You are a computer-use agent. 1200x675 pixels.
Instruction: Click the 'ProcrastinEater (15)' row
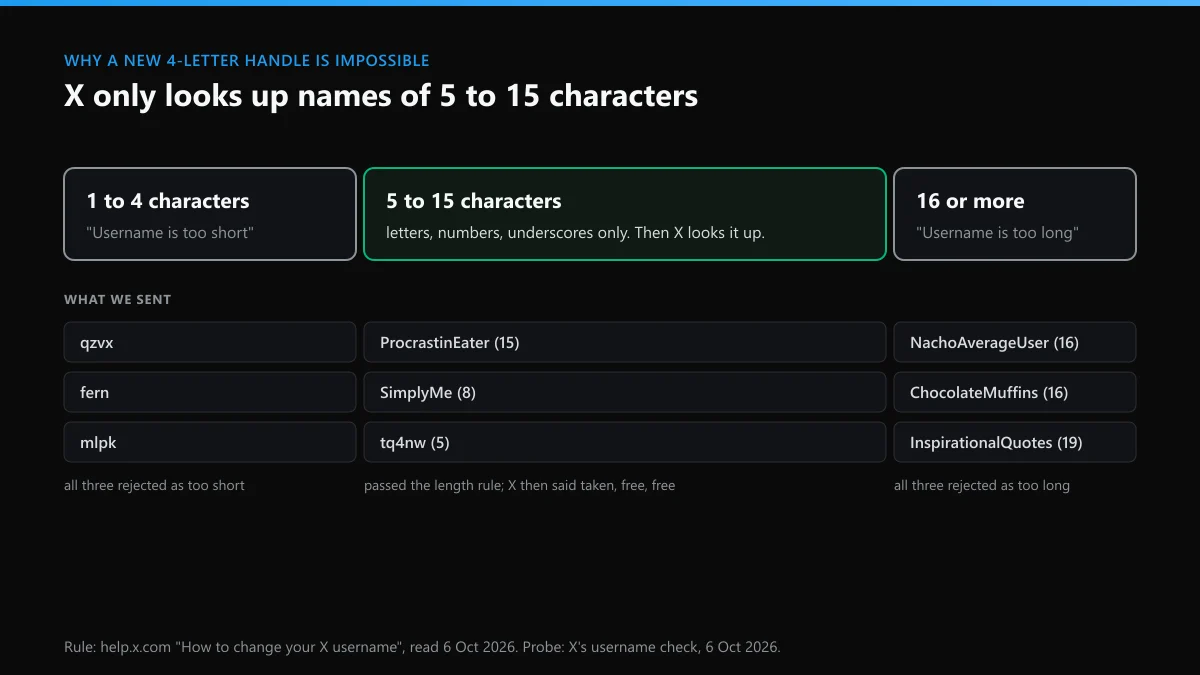625,342
